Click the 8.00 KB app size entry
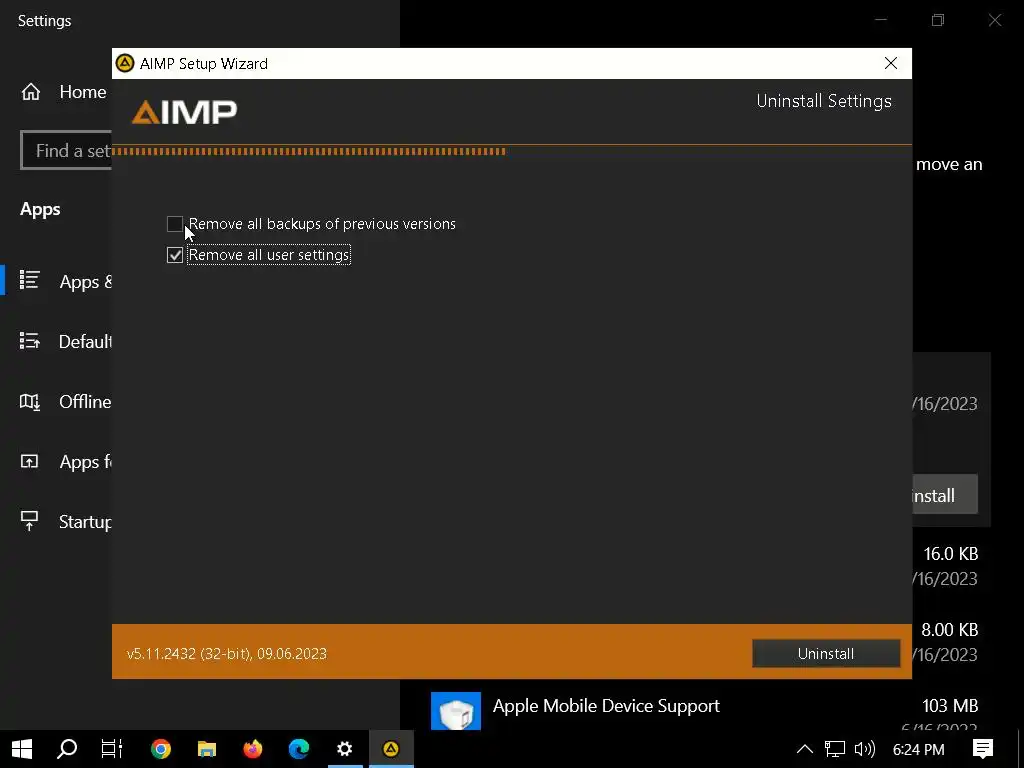 point(949,630)
